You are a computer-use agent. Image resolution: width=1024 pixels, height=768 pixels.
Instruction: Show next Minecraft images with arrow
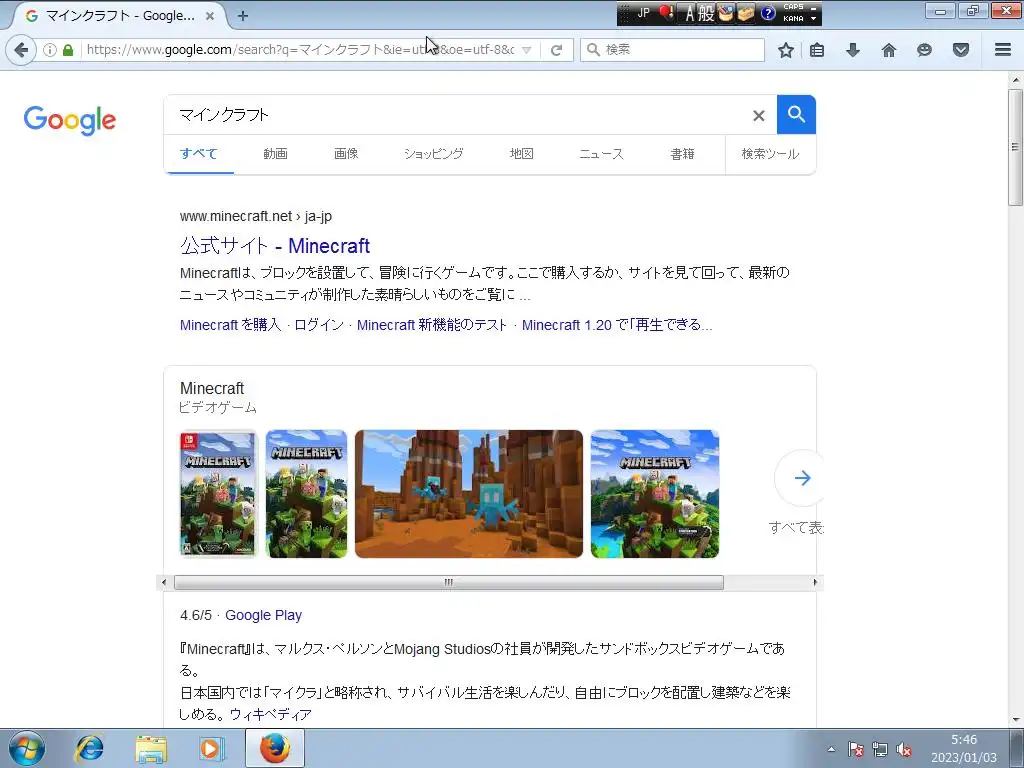click(801, 478)
